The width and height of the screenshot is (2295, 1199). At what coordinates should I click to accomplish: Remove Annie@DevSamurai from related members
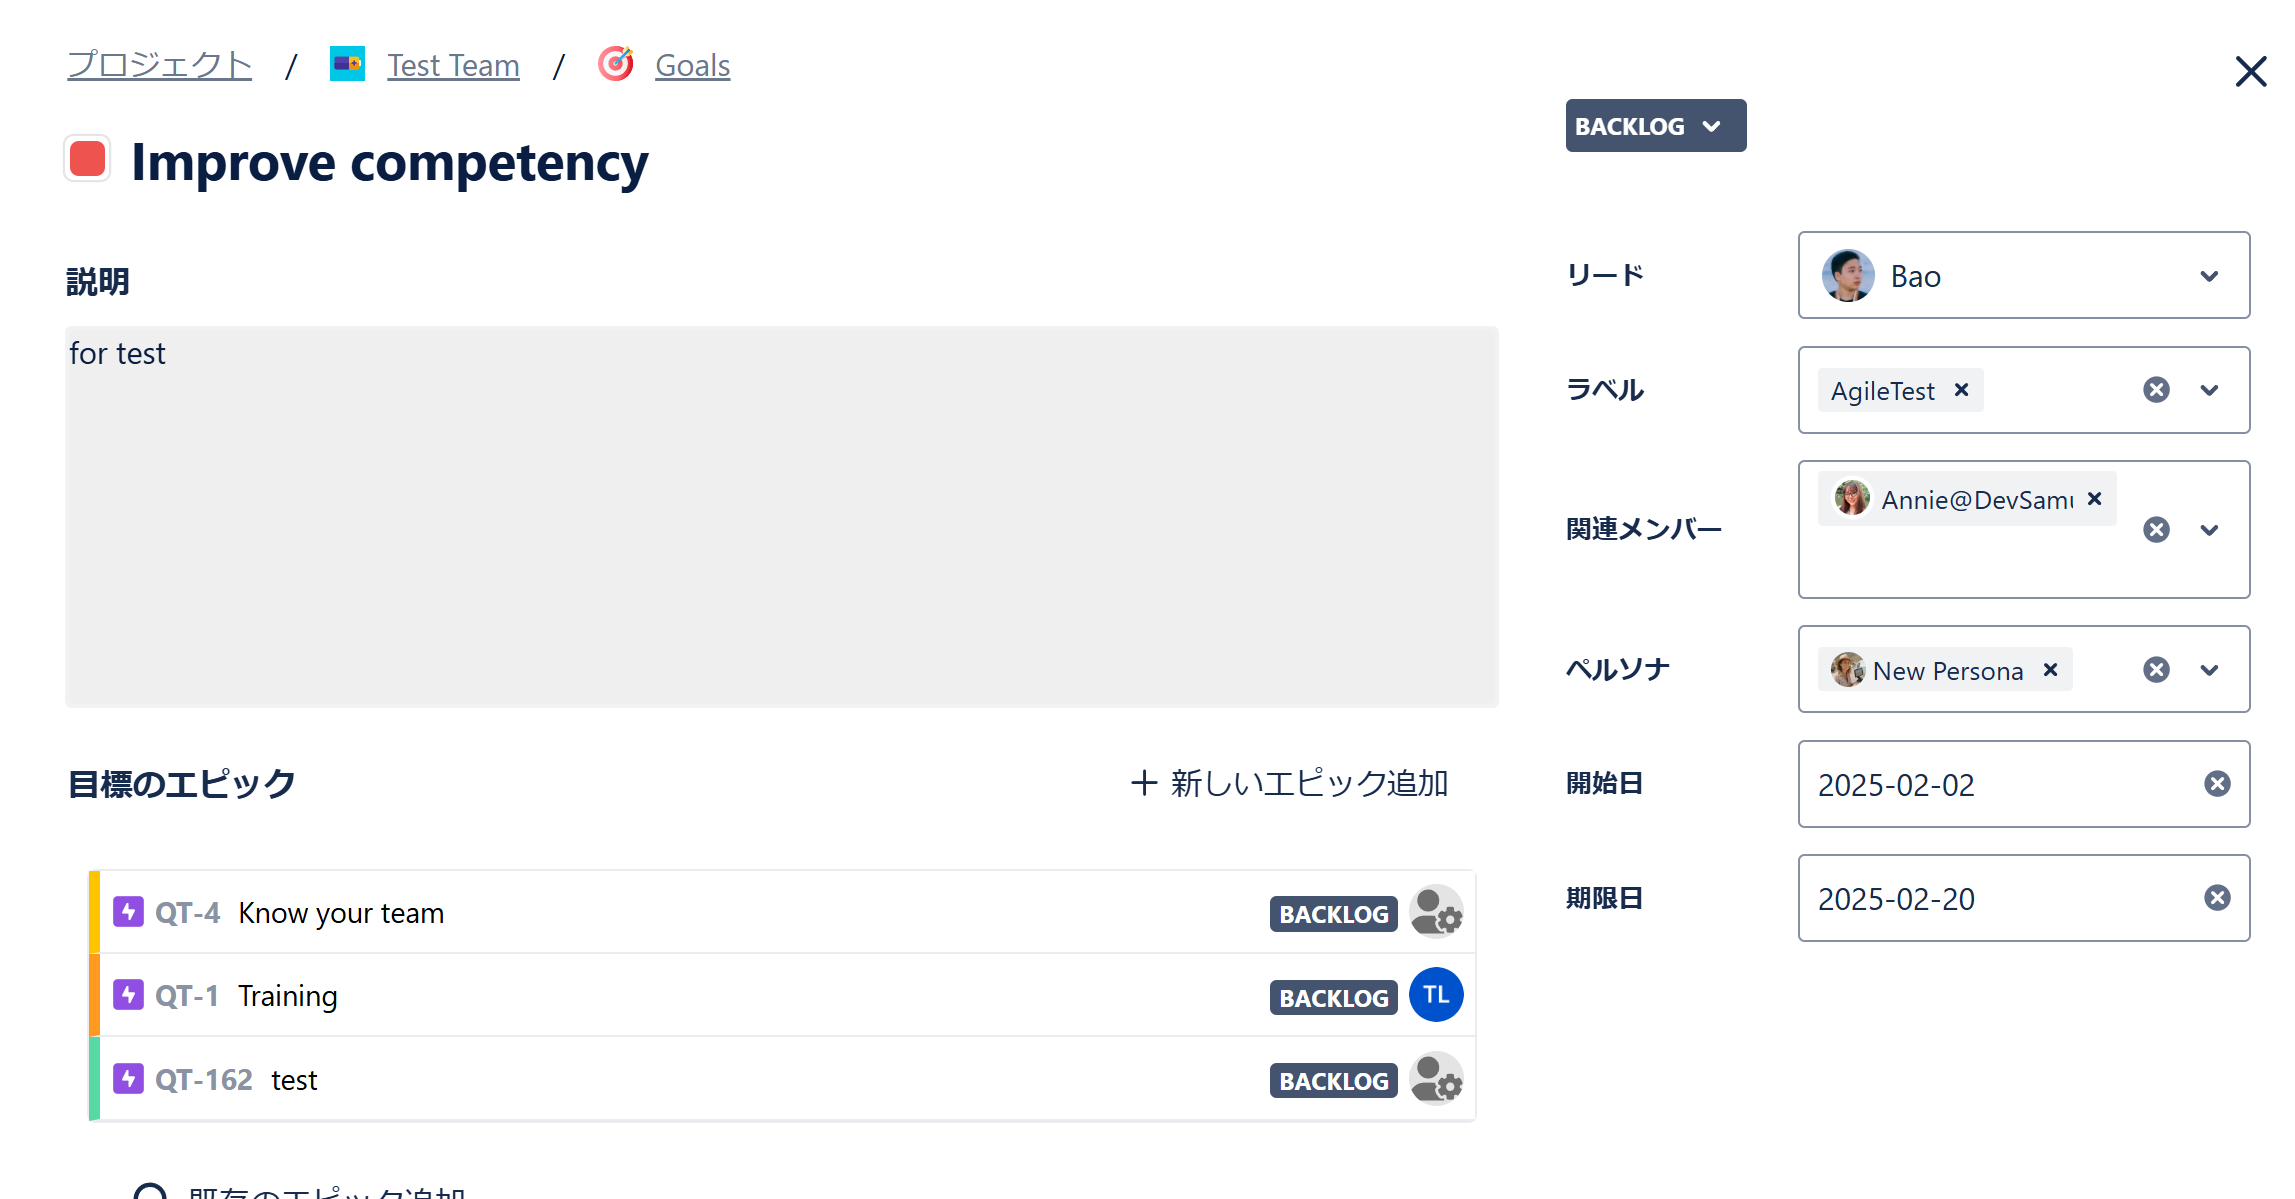[2095, 499]
